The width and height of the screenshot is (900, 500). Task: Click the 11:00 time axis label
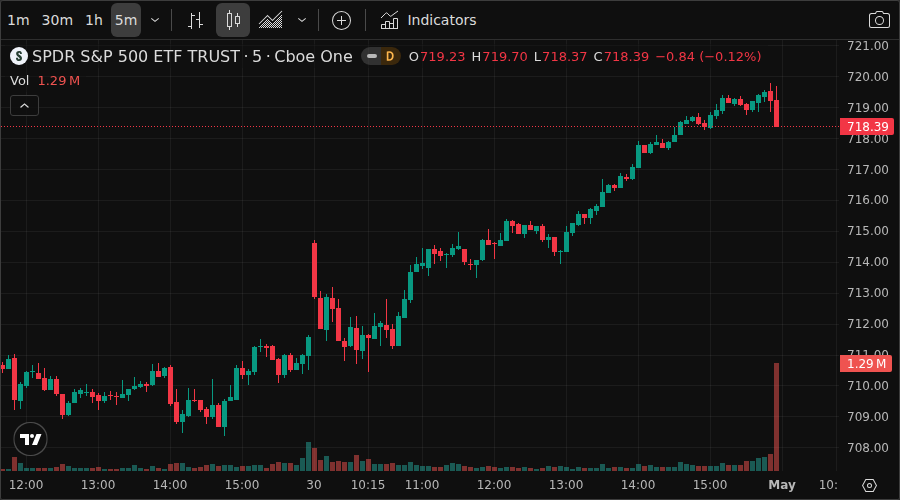[x=422, y=485]
